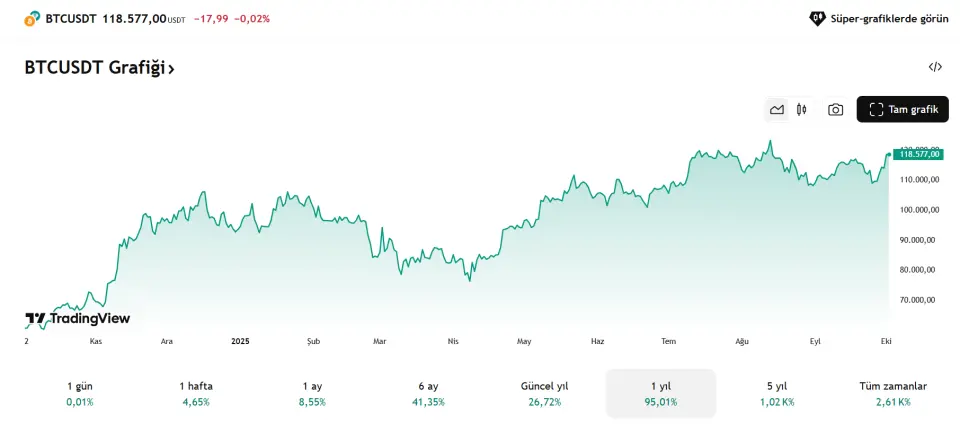Switch to the candlestick chart view
Viewport: 960px width, 431px height.
[802, 110]
